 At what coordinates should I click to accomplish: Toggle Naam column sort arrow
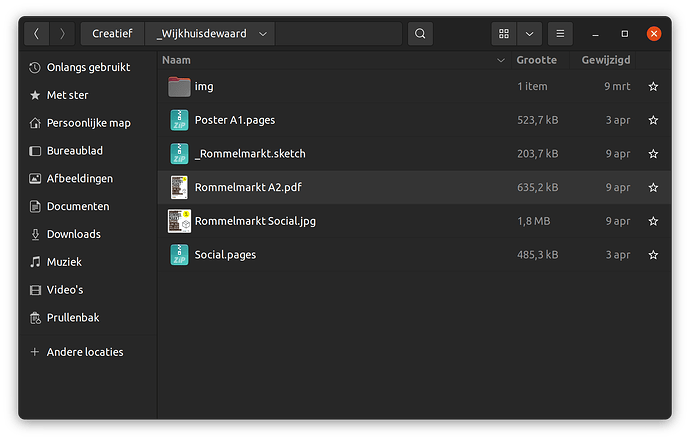(500, 60)
